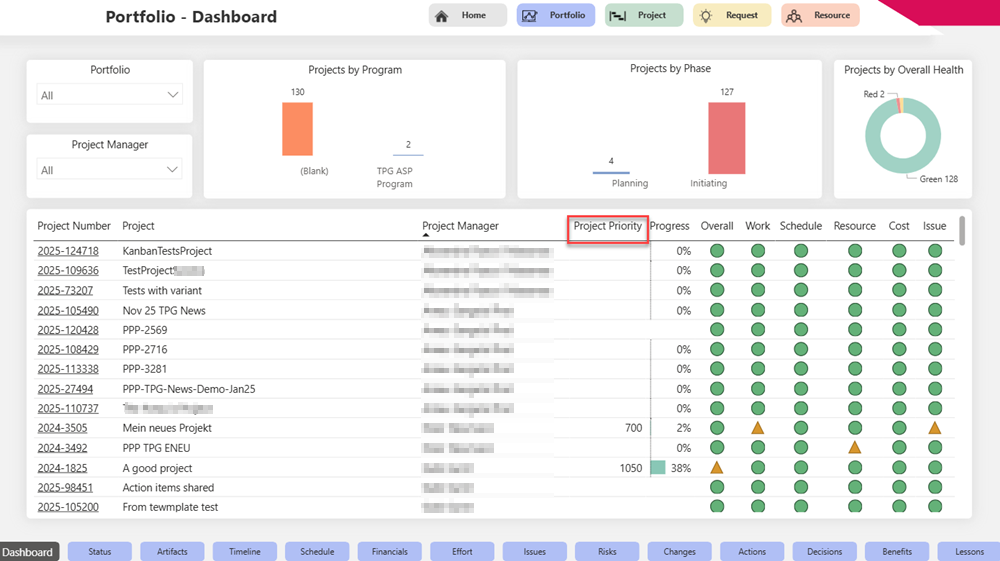Sort by Project Priority column header
Image resolution: width=1000 pixels, height=561 pixels.
(x=607, y=226)
